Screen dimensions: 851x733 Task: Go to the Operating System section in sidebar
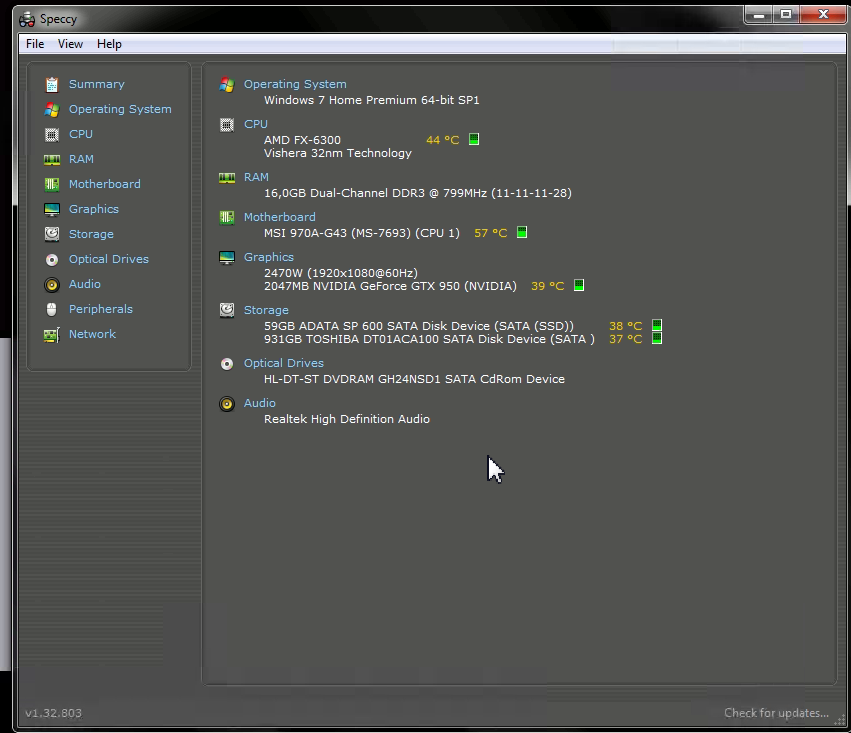click(x=120, y=109)
